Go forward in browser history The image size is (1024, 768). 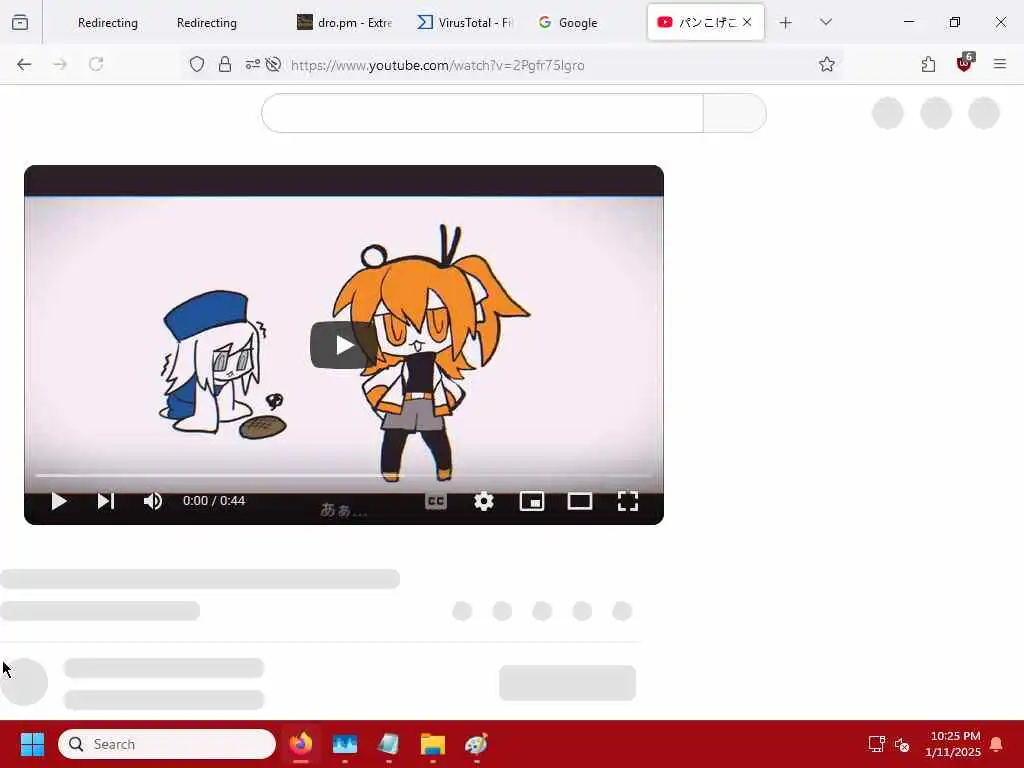60,64
